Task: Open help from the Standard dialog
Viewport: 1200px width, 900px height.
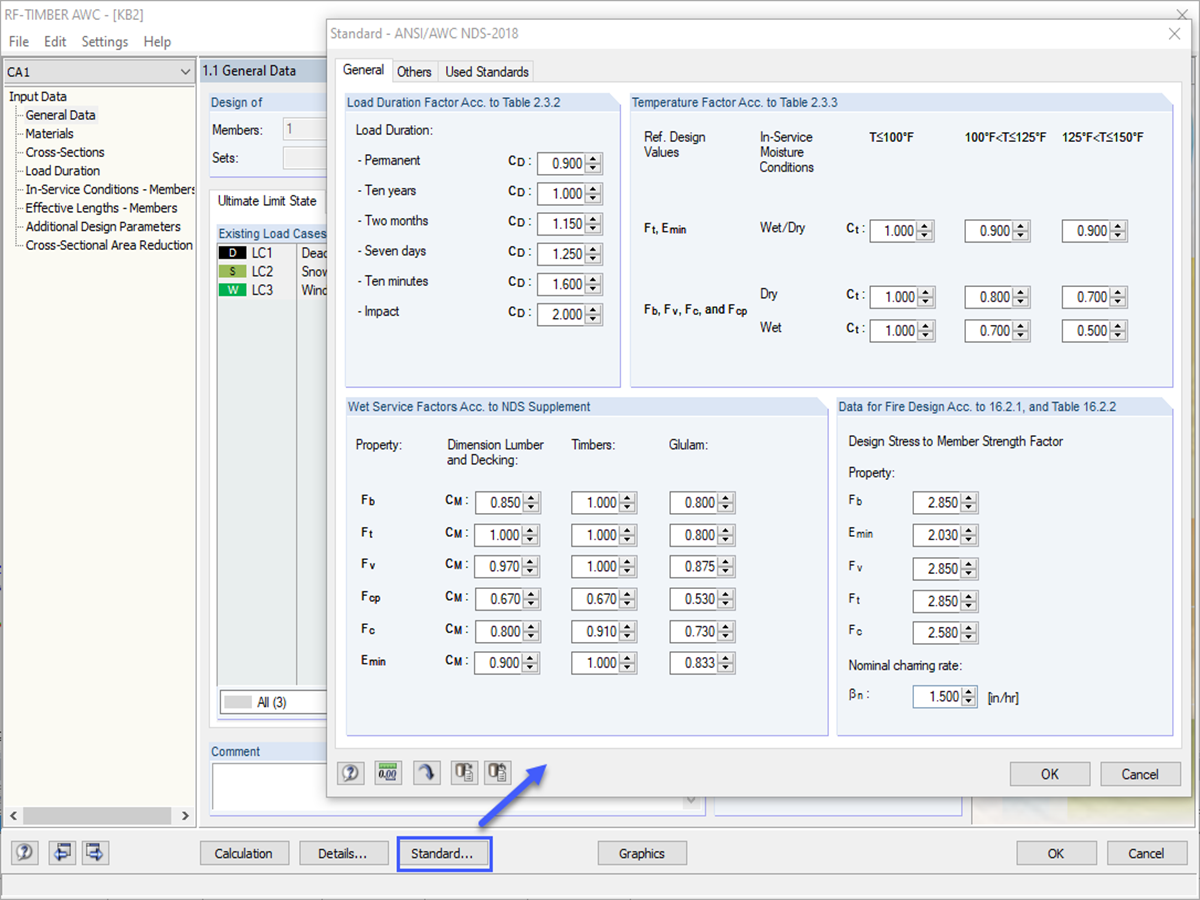Action: 350,772
